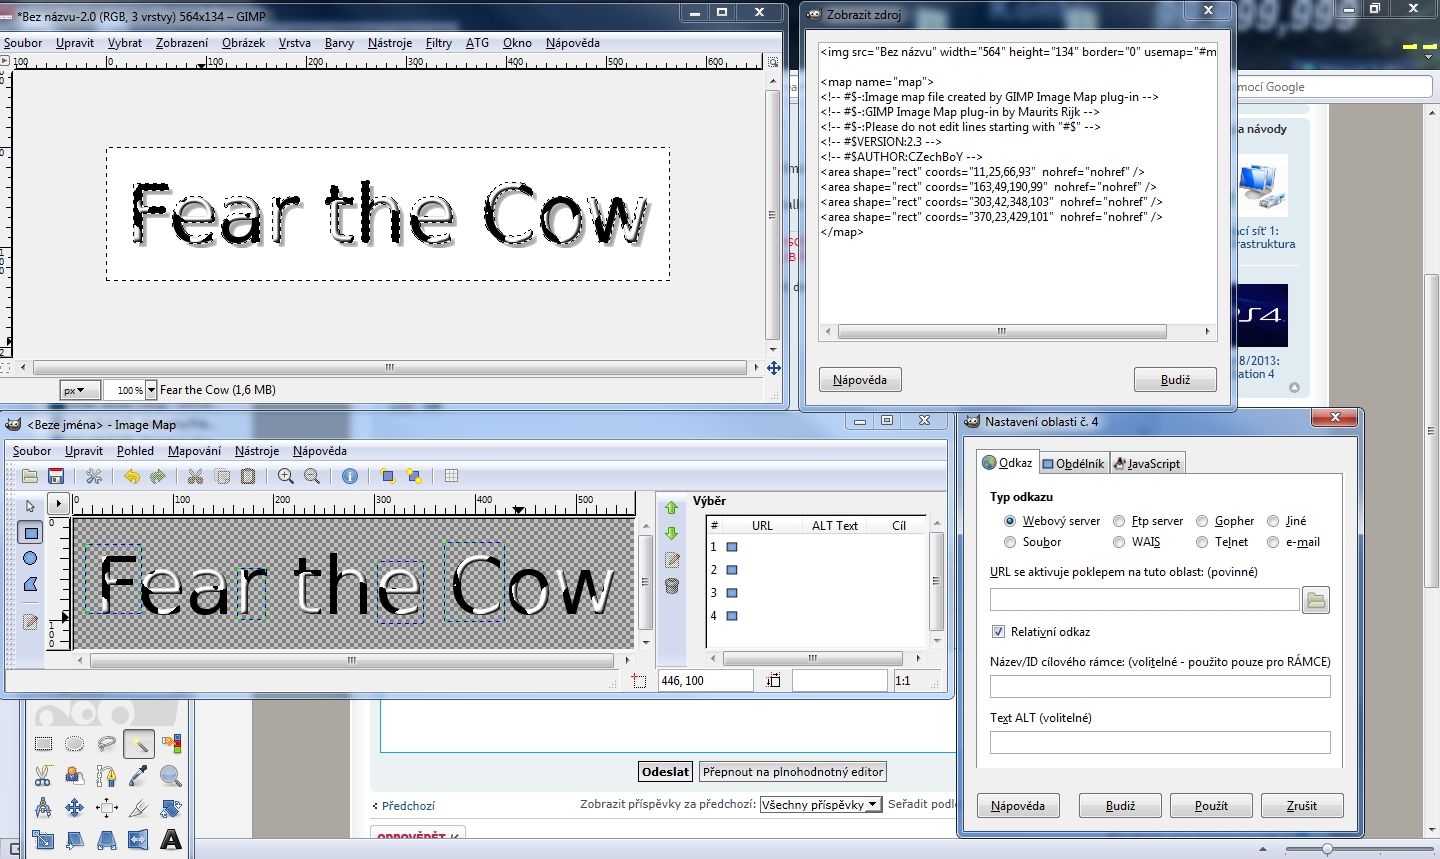The height and width of the screenshot is (859, 1440).
Task: Click the trash delete icon beside Výběr list
Action: pos(672,586)
